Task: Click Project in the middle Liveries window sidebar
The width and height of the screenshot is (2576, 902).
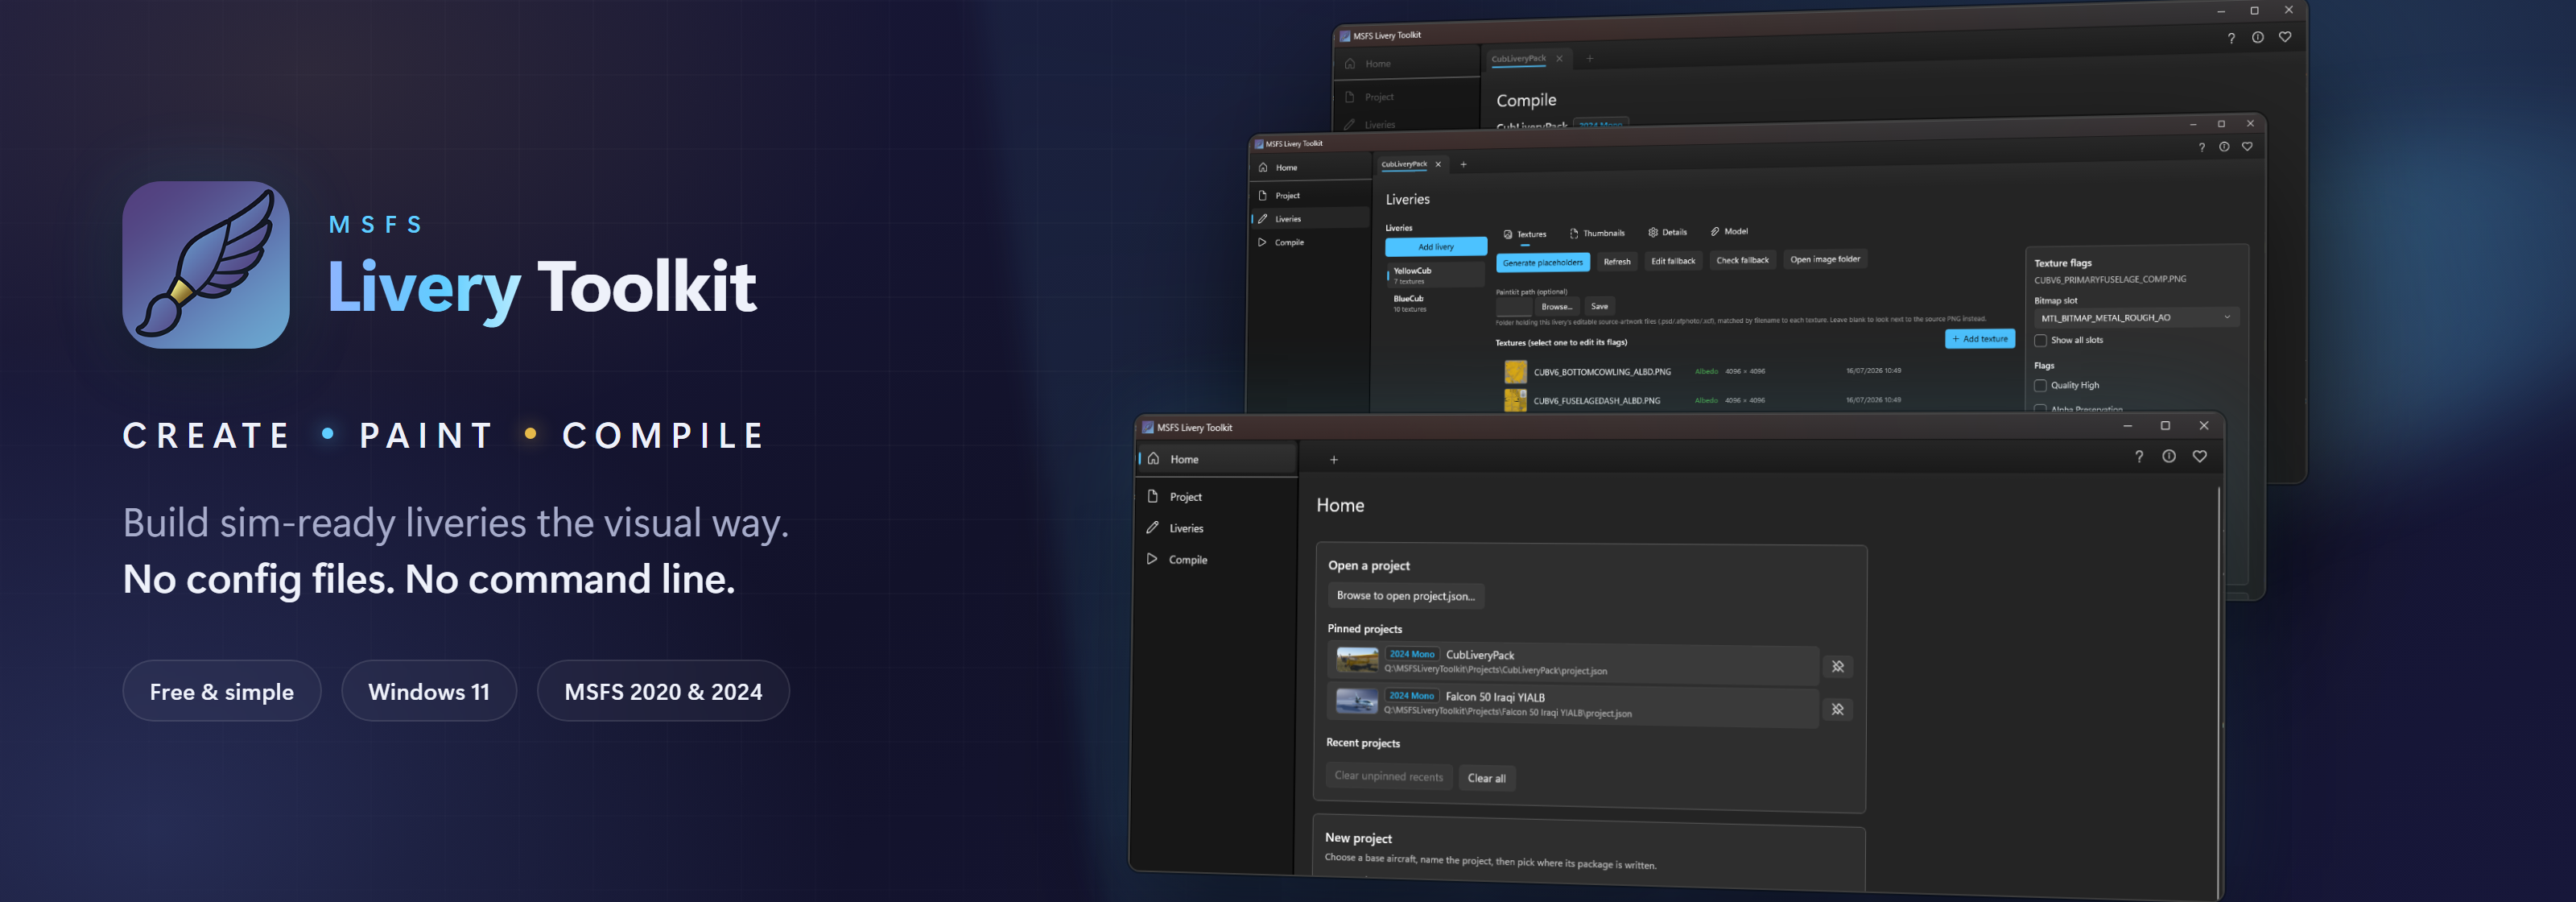Action: [x=1310, y=196]
